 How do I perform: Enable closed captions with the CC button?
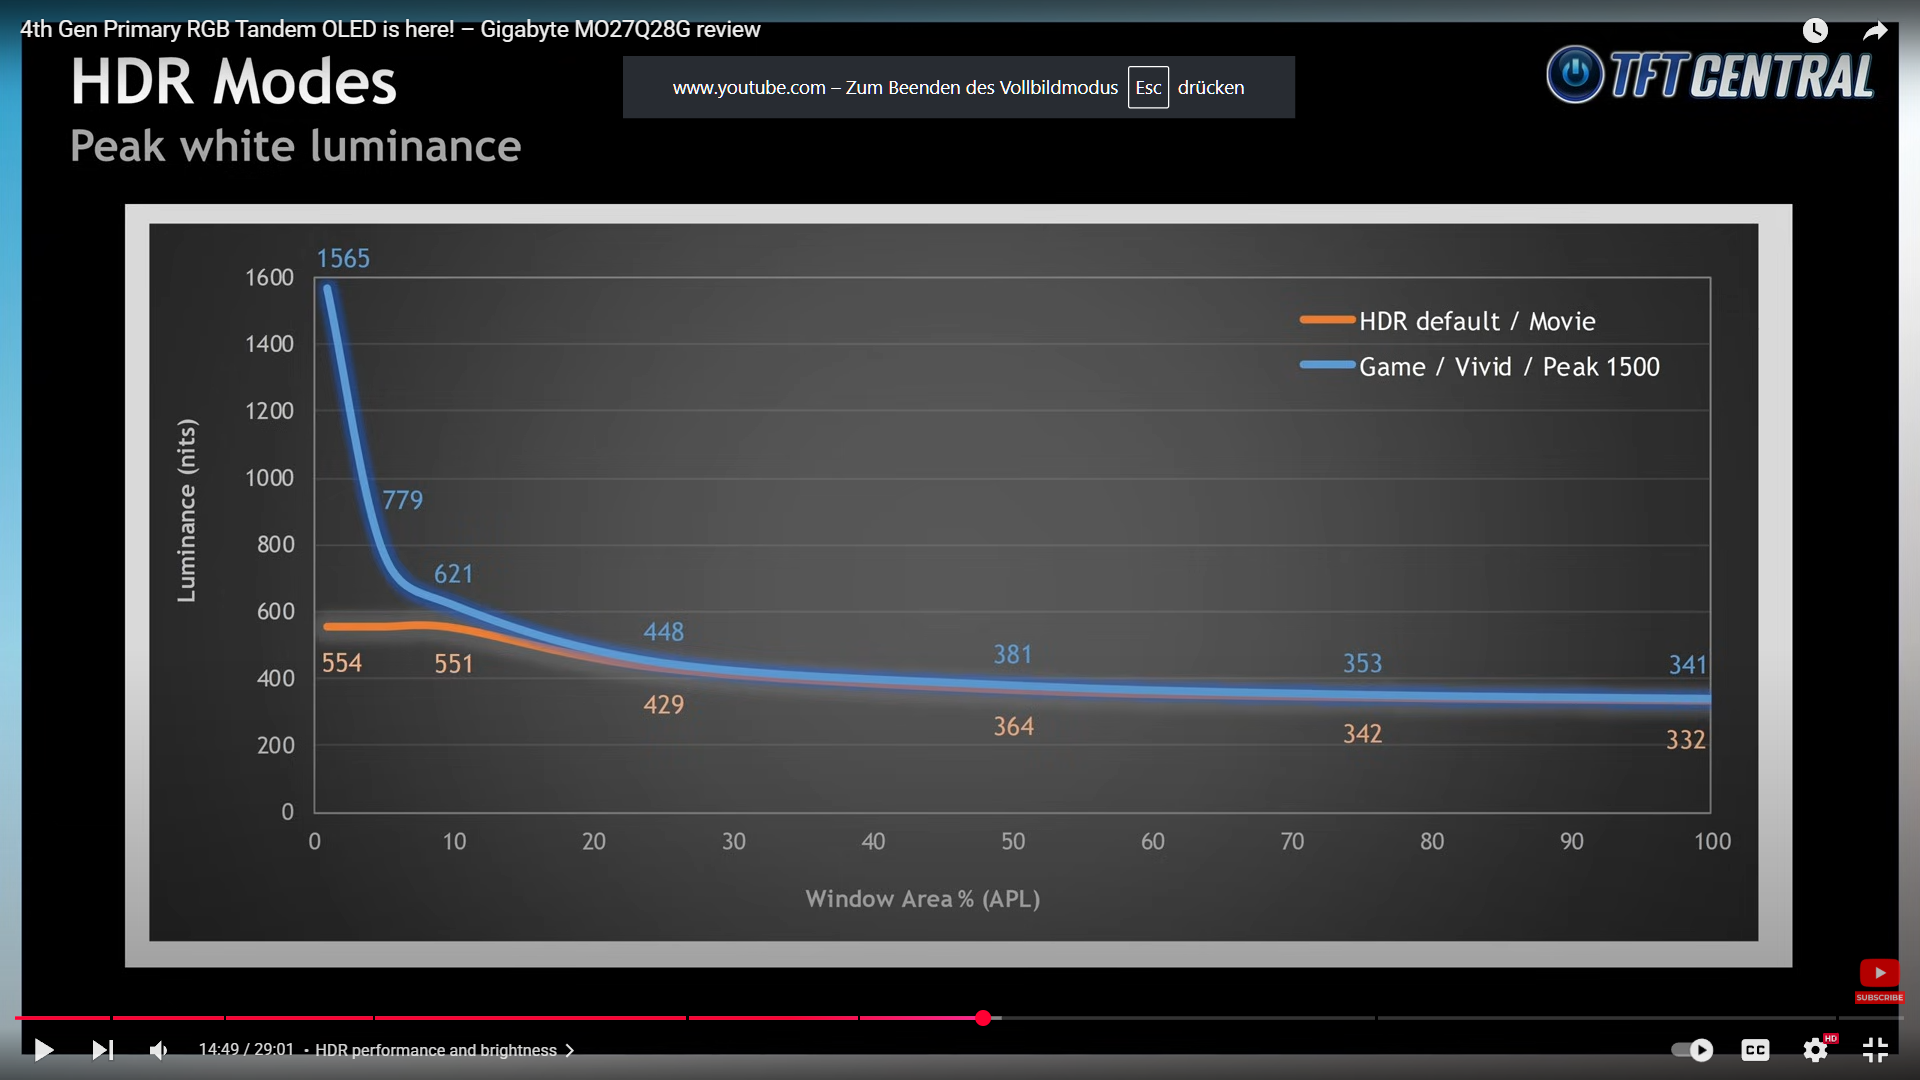pyautogui.click(x=1757, y=1050)
